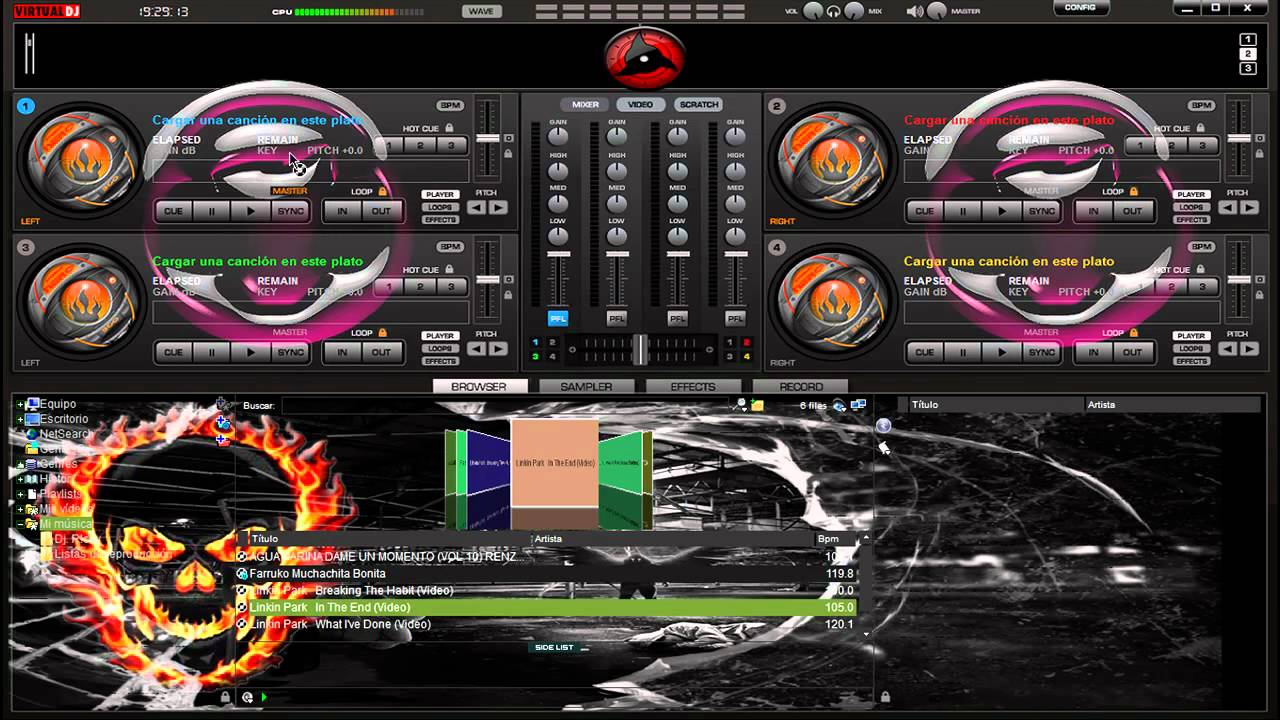This screenshot has height=720, width=1280.
Task: Play the track on deck 4
Action: [x=1002, y=352]
